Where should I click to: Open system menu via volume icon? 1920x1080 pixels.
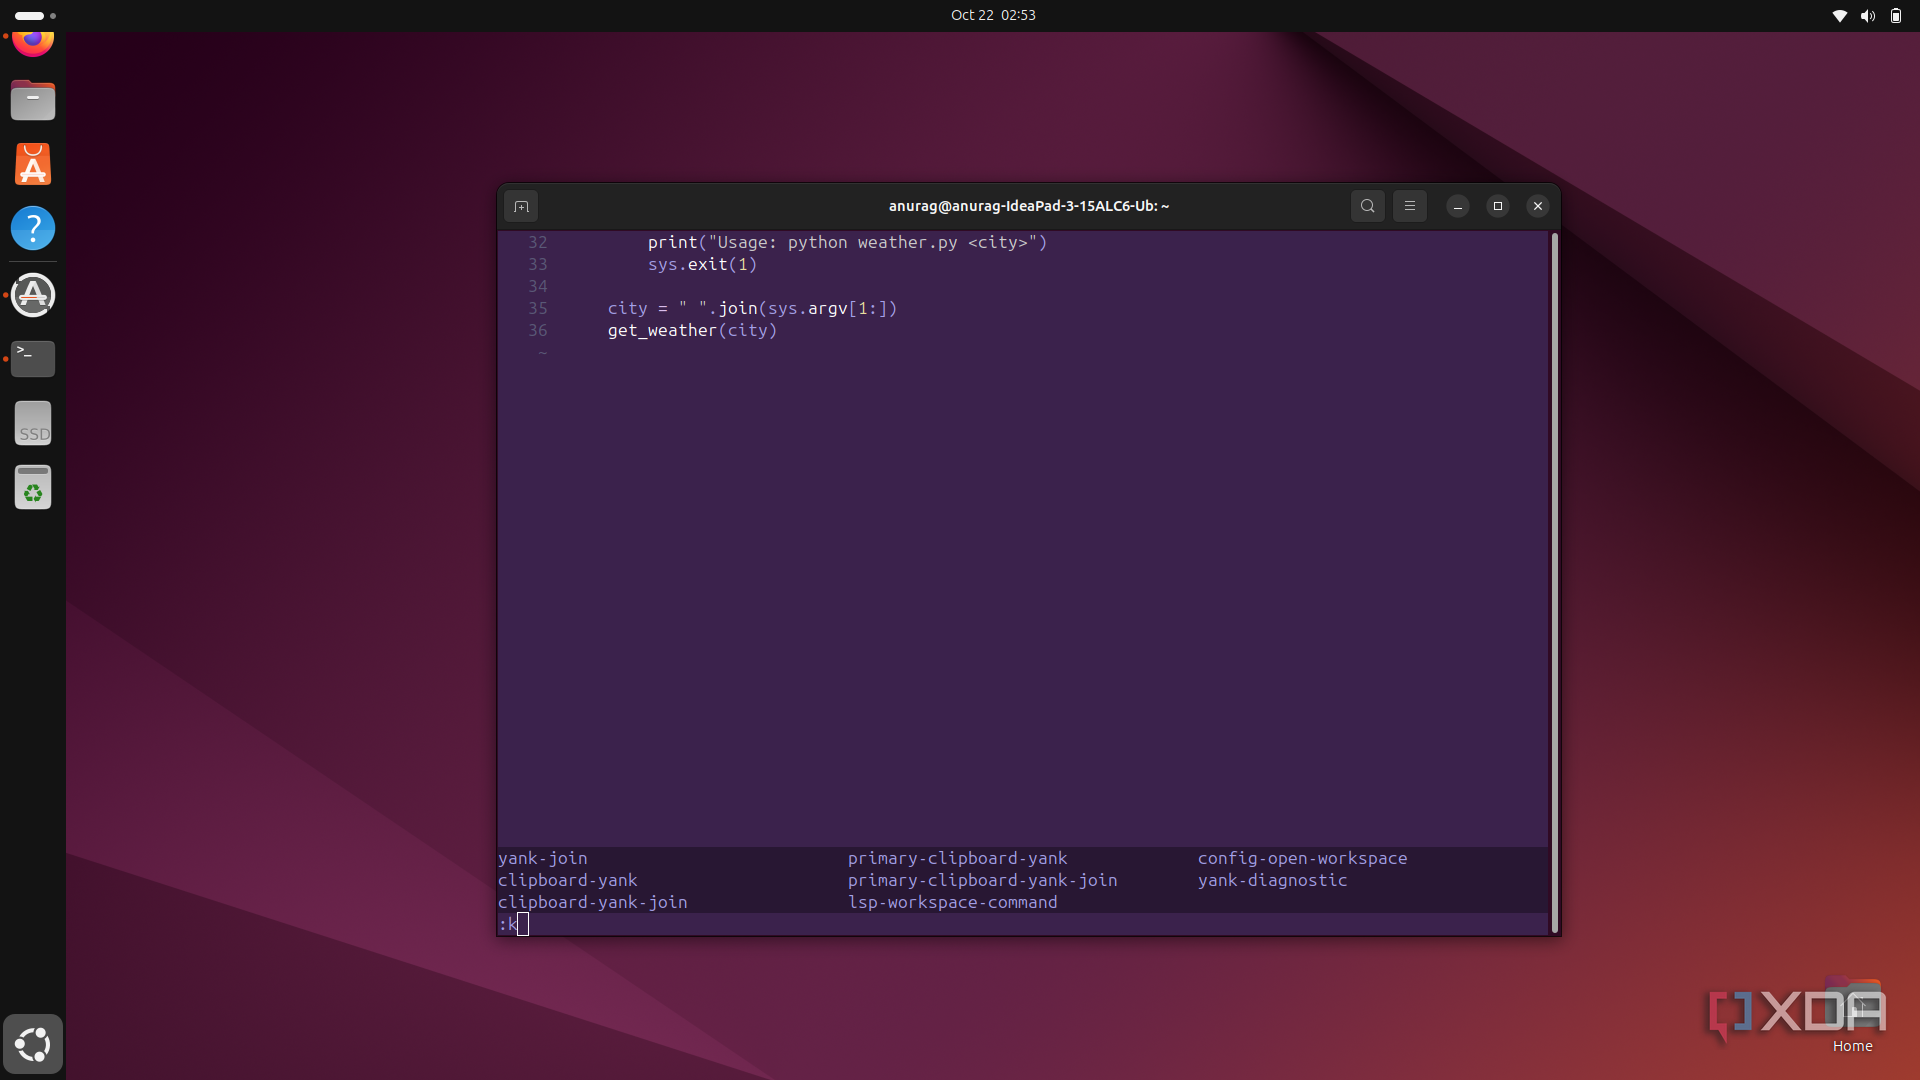(1867, 15)
